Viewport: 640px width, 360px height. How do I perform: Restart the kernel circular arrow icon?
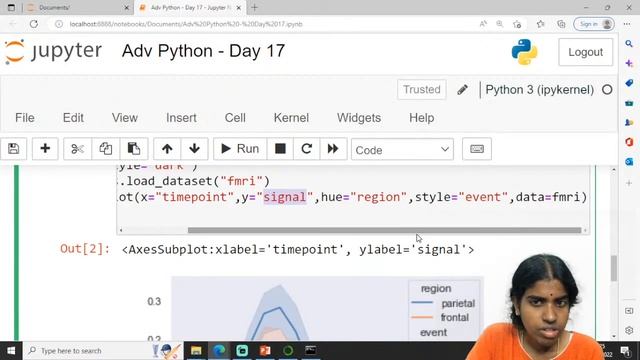(307, 149)
